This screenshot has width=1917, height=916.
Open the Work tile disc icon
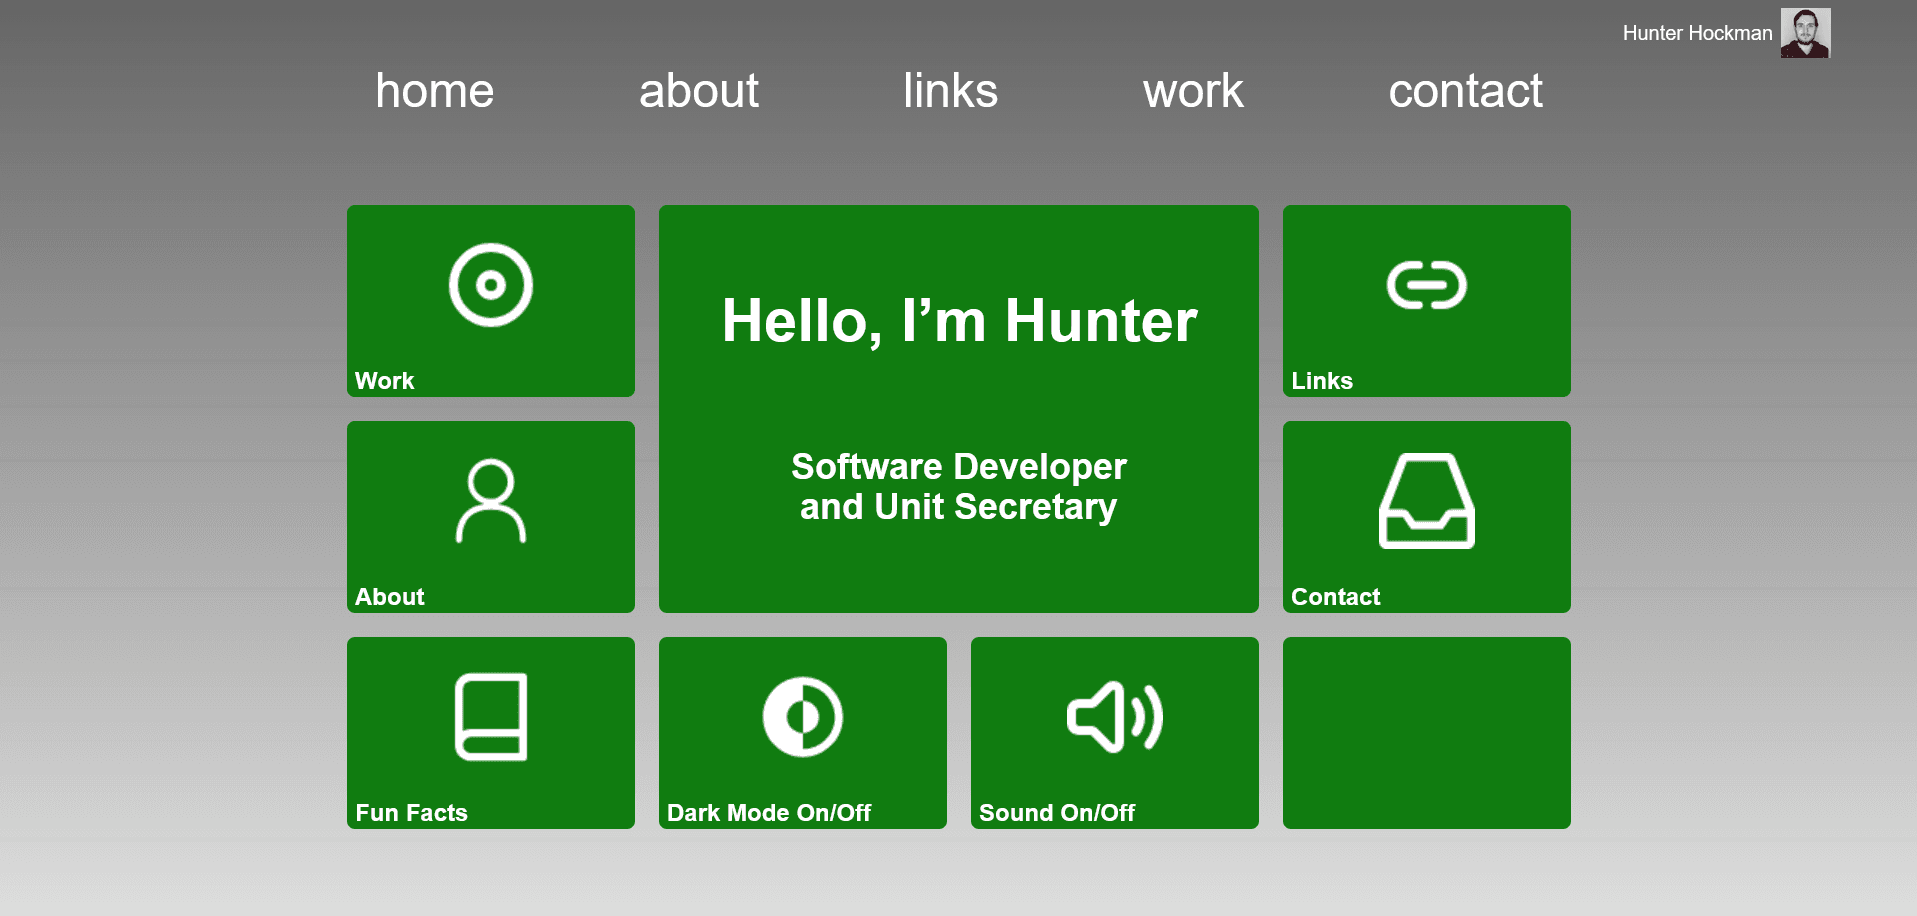491,285
